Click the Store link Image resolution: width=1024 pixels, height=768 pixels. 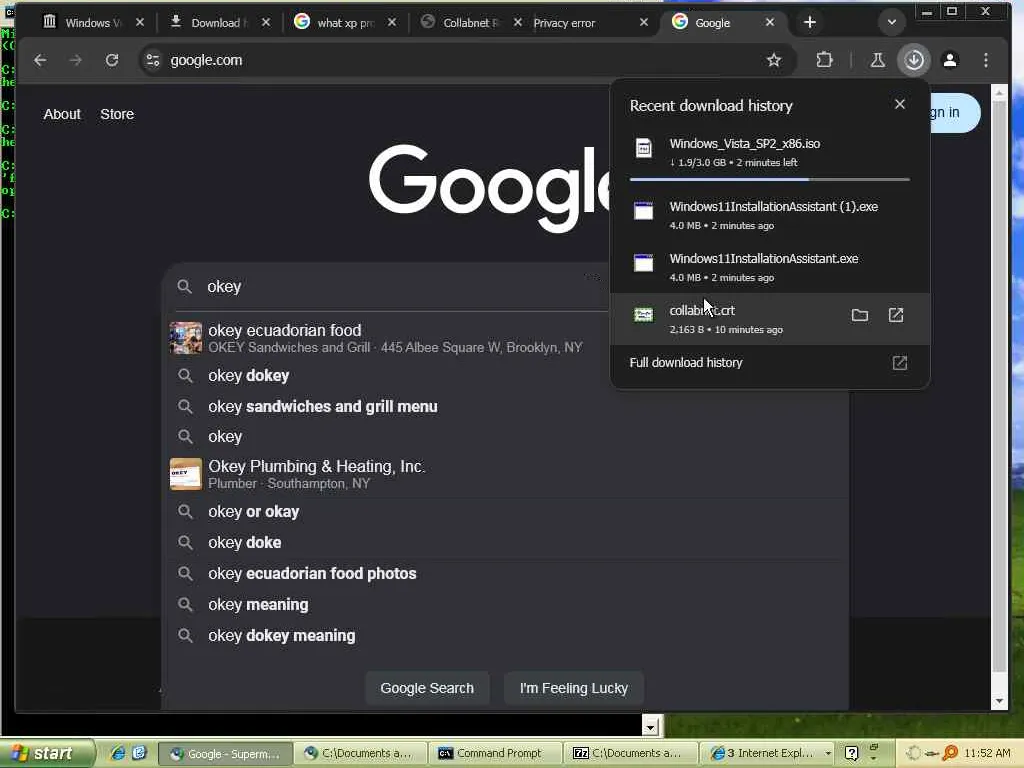(x=117, y=114)
